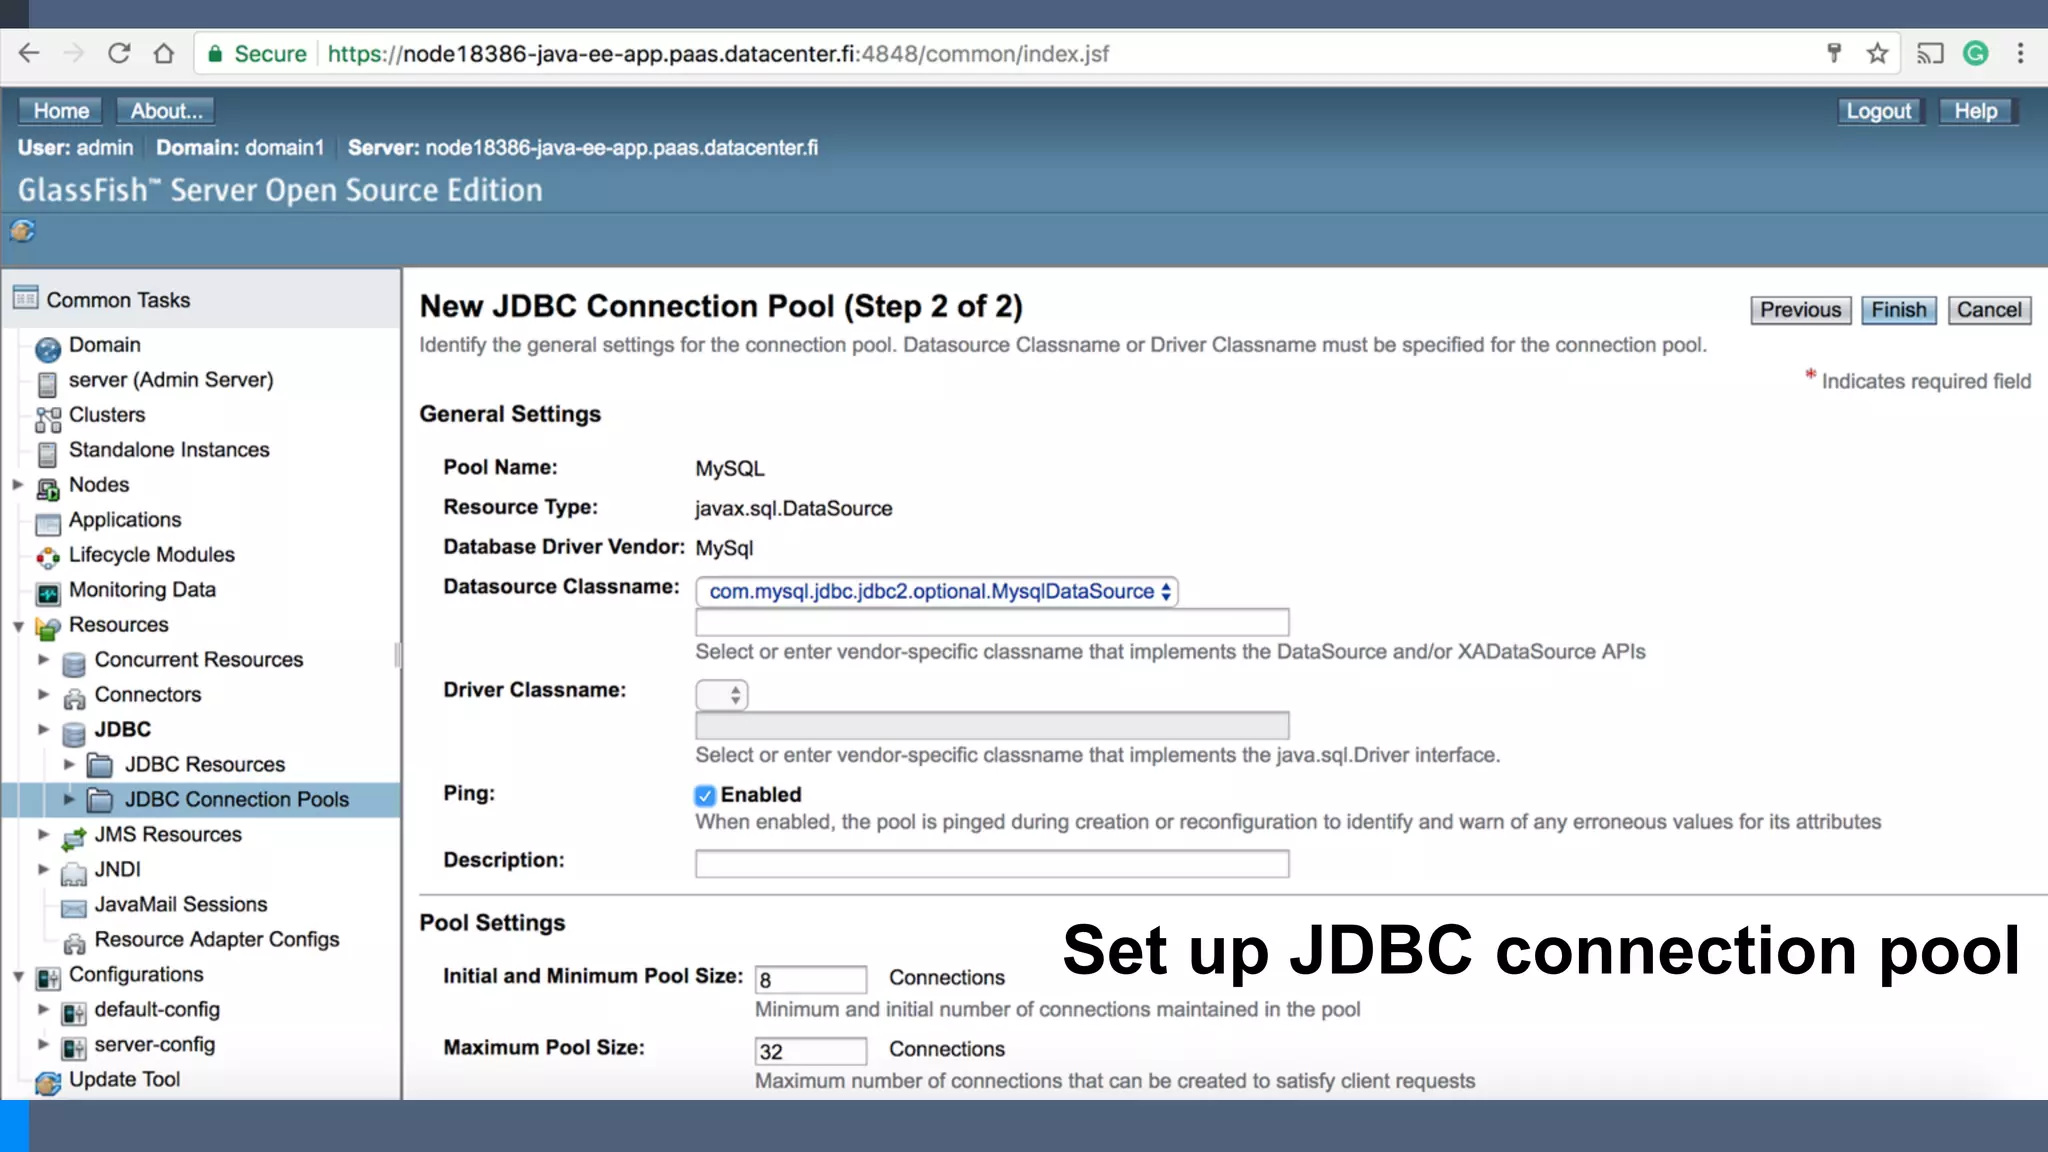Click the JDBC Resources folder icon
Image resolution: width=2048 pixels, height=1152 pixels.
(x=99, y=767)
